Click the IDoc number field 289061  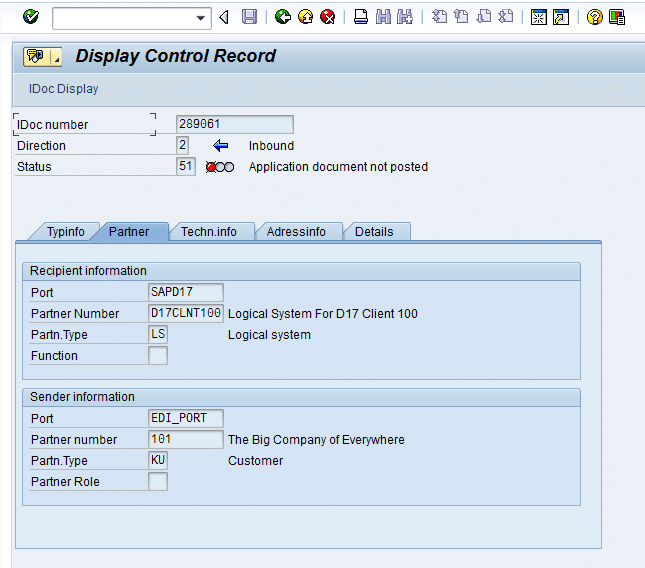click(234, 124)
